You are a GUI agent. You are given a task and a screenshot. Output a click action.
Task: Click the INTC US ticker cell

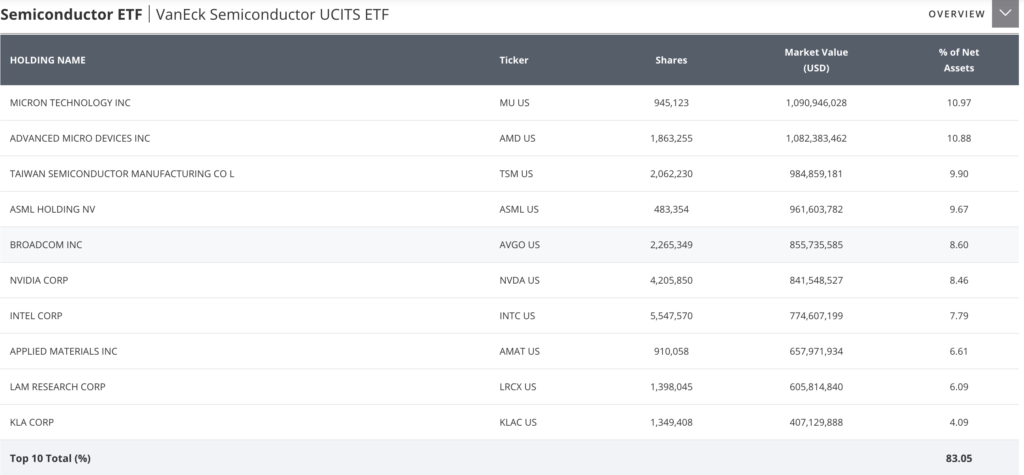517,316
